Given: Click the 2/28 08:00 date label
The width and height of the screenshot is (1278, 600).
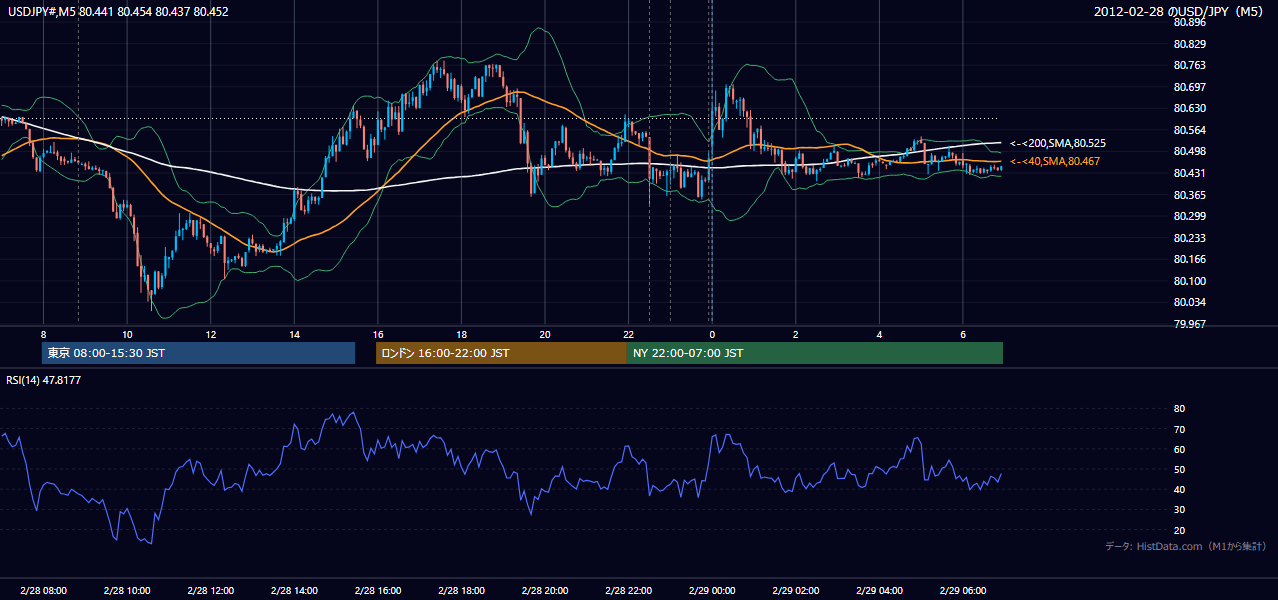Looking at the screenshot, I should [43, 591].
